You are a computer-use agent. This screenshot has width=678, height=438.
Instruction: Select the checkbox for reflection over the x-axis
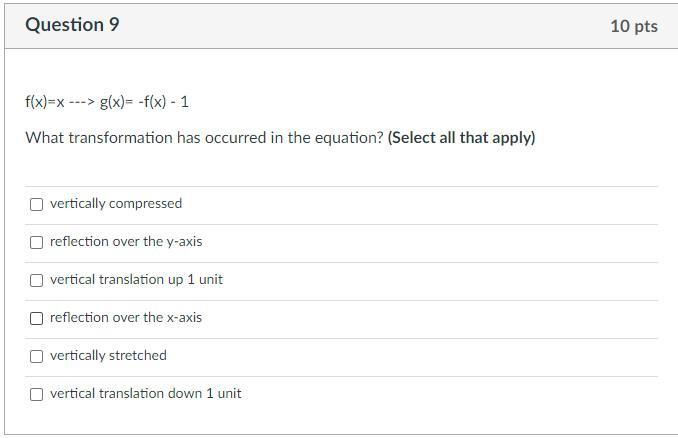(37, 318)
